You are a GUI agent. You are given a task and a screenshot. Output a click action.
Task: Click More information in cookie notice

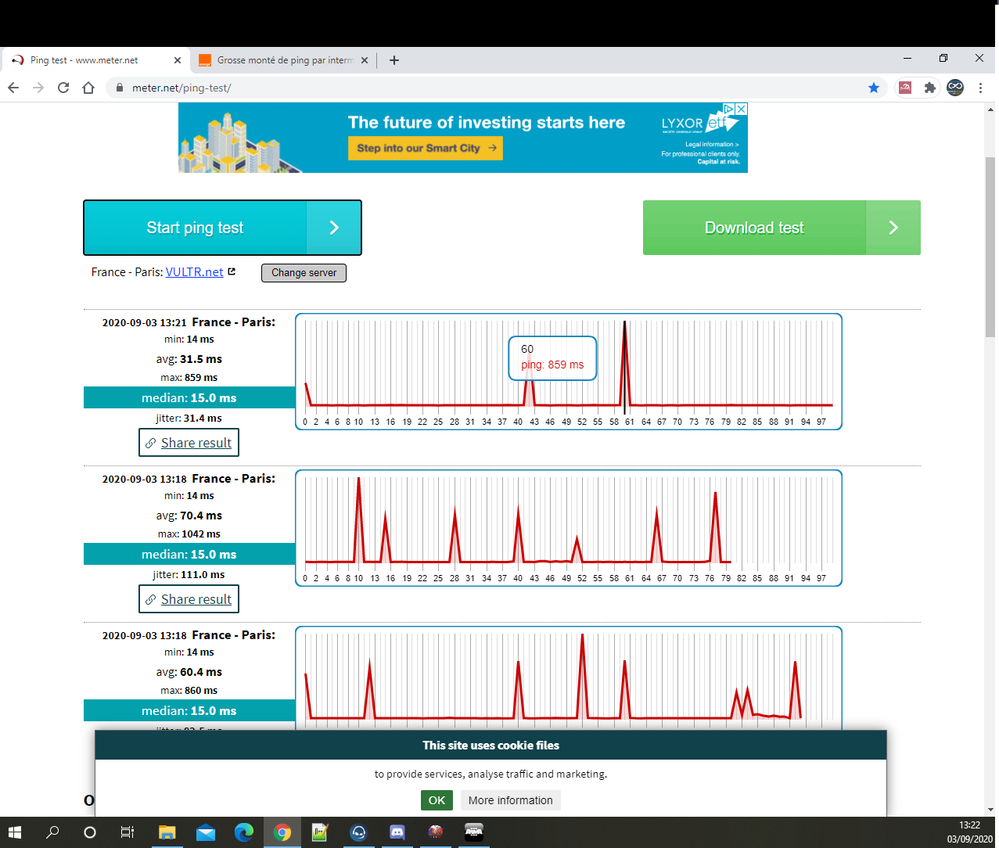[x=510, y=800]
